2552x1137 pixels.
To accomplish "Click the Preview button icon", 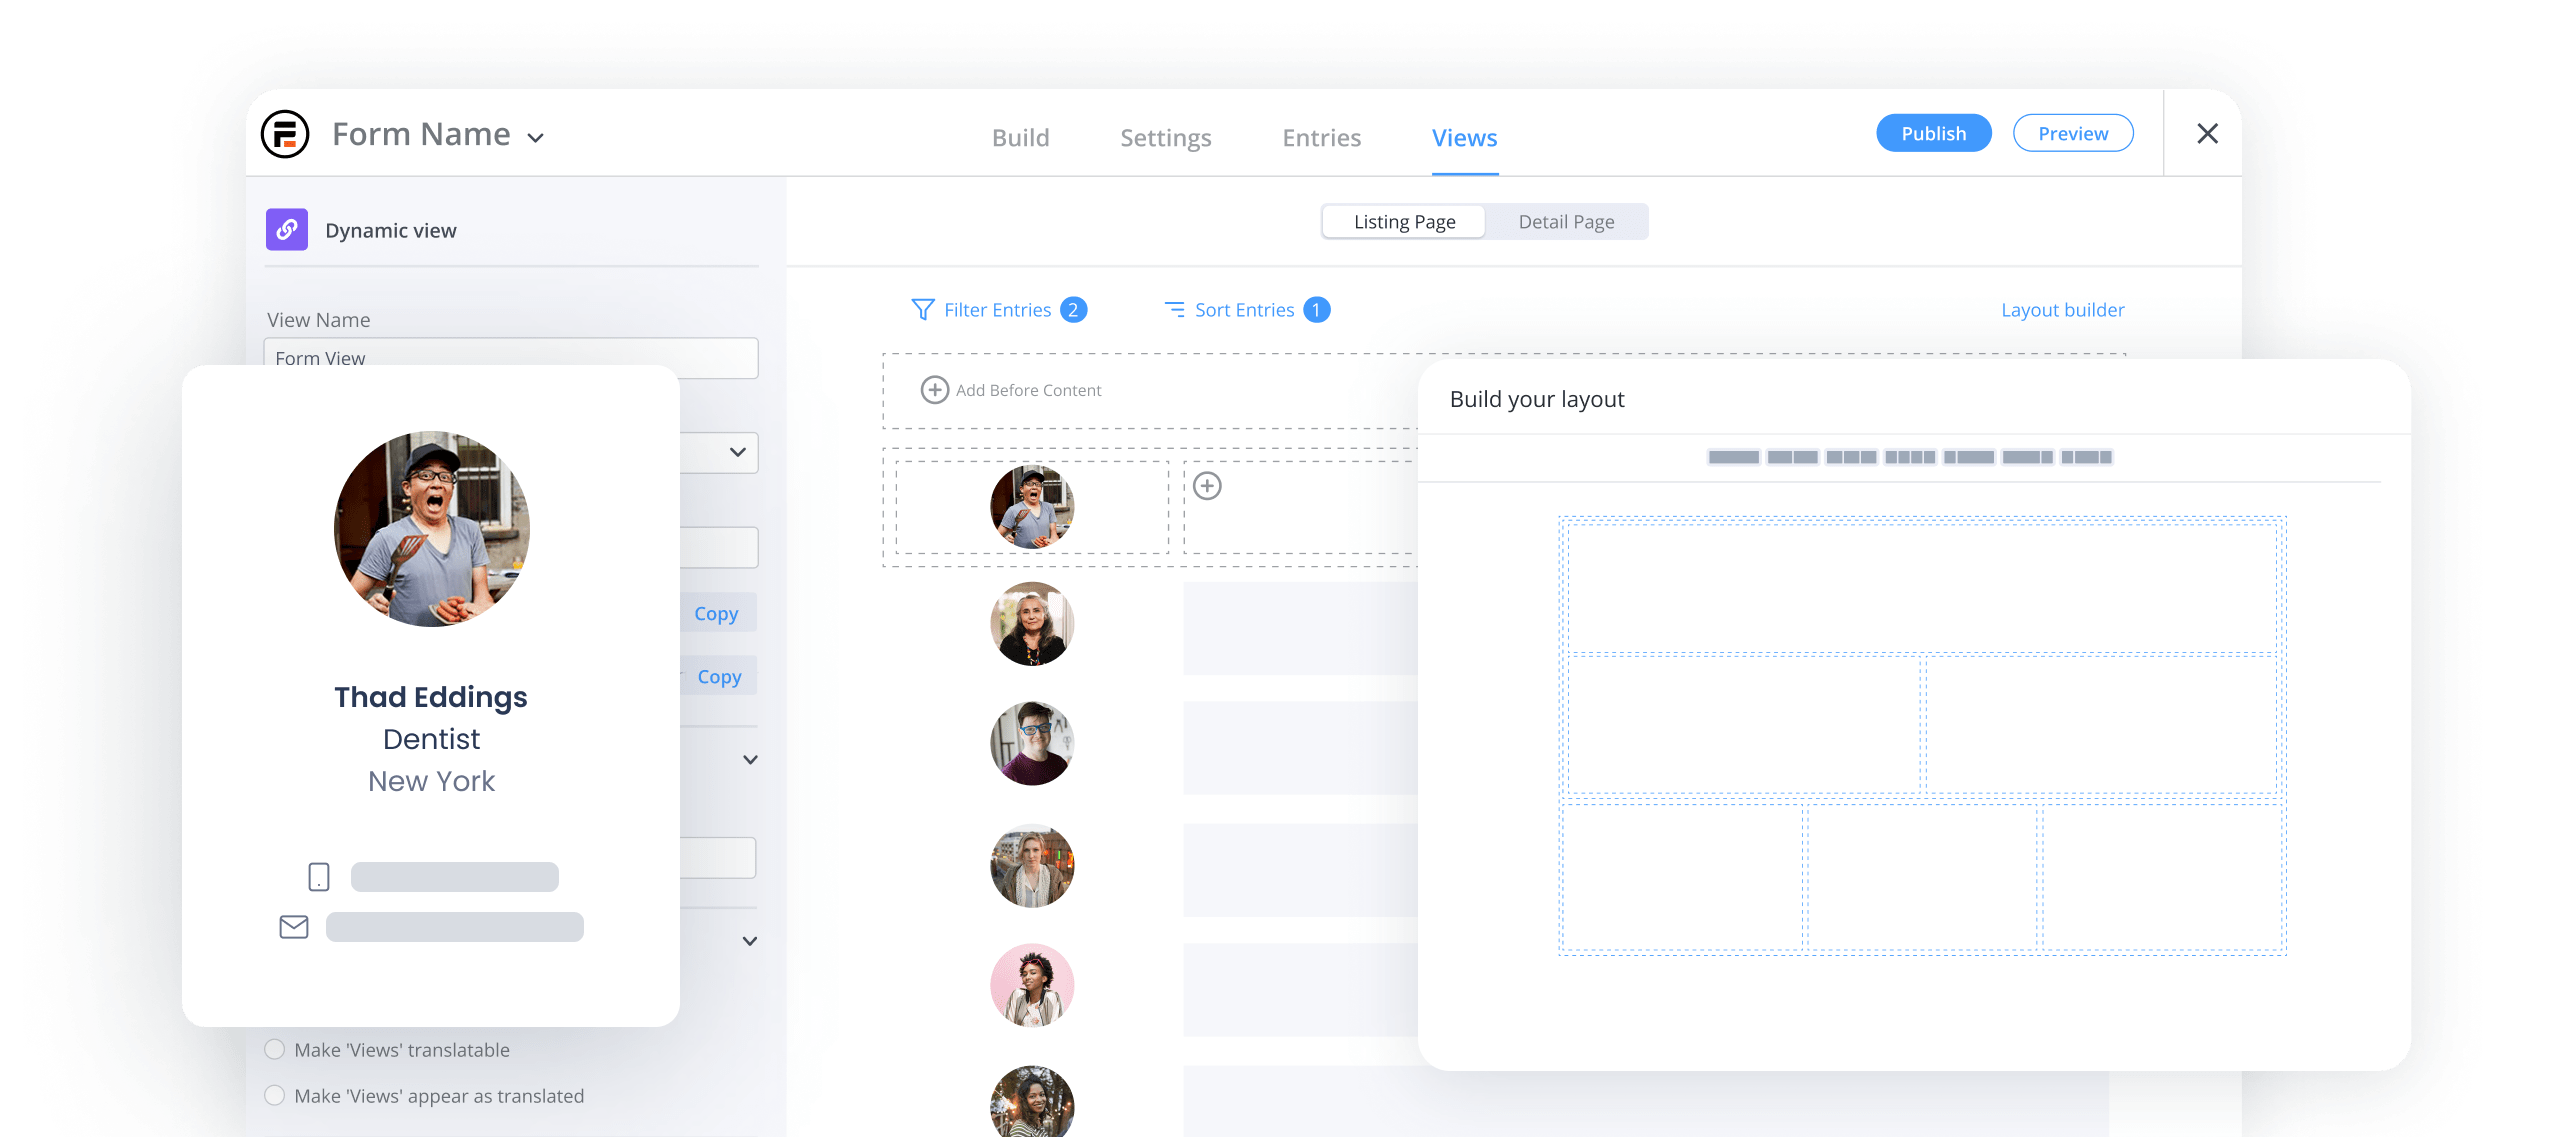I will tap(2077, 133).
